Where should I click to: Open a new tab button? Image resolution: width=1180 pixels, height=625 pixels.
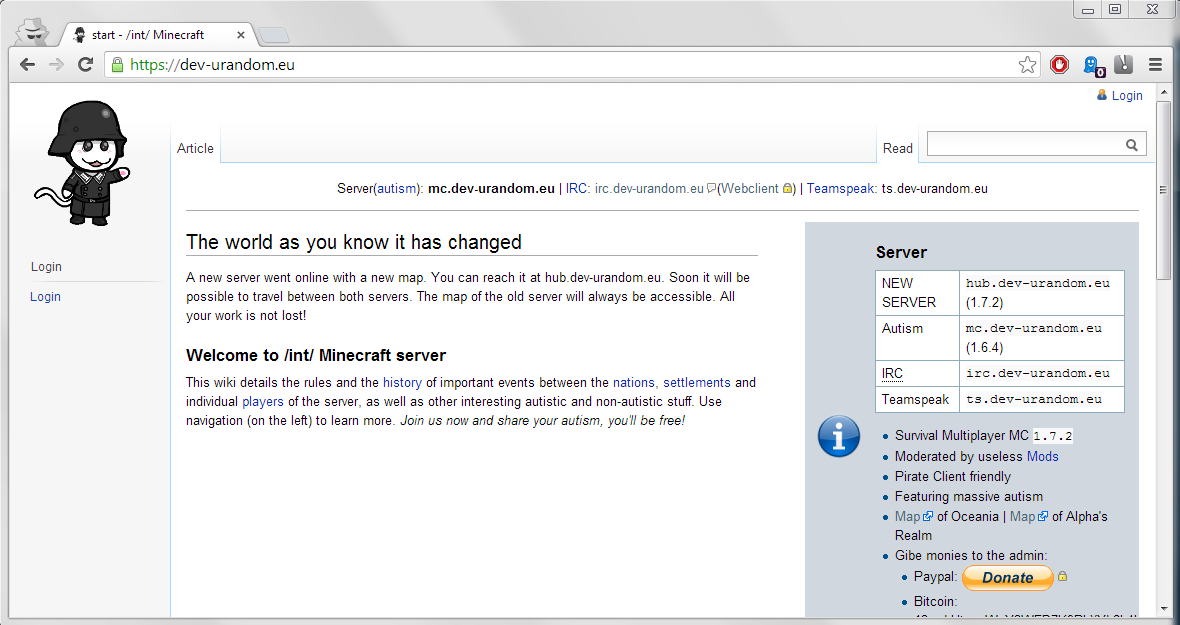(x=273, y=35)
